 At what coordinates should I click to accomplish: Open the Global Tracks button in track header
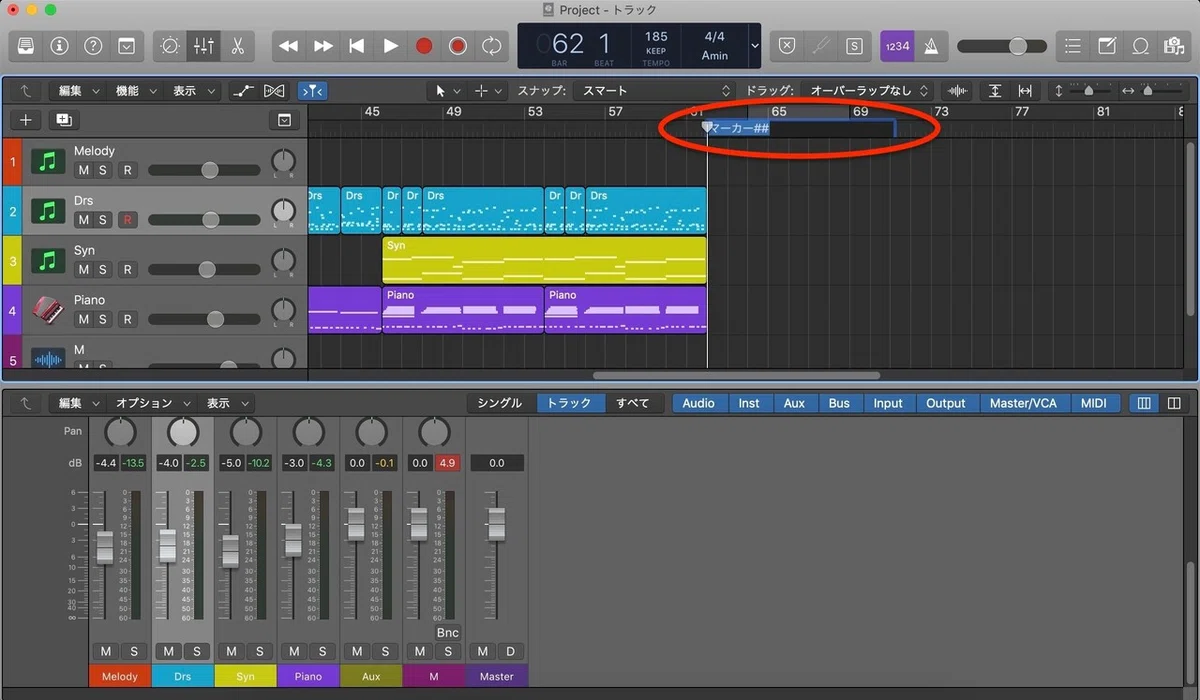(285, 120)
